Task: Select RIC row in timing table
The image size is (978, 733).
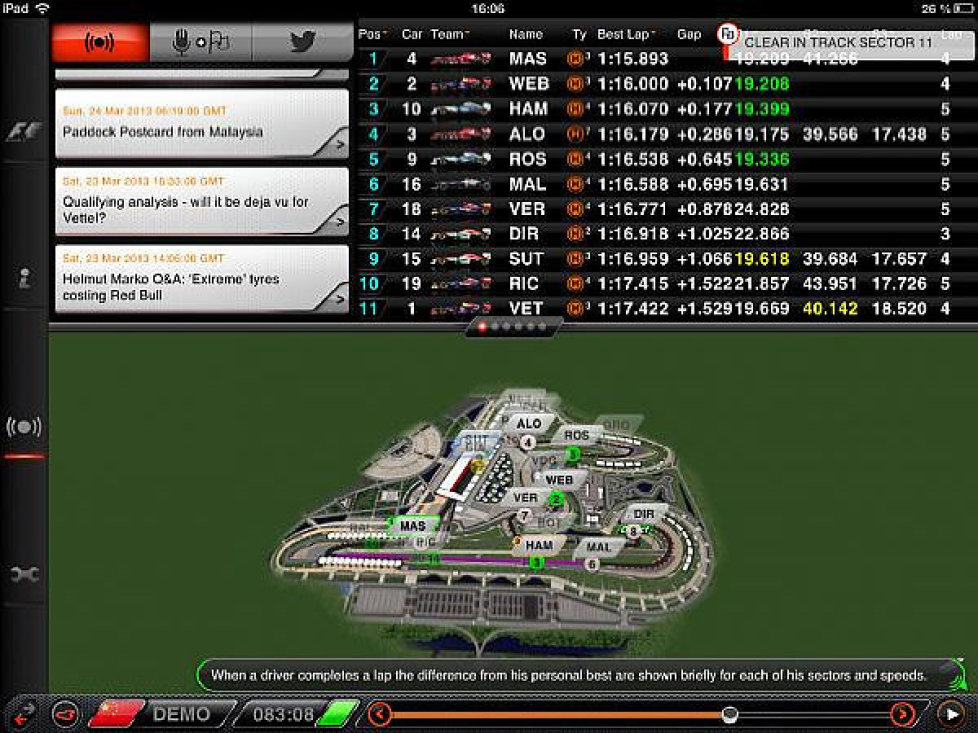Action: point(666,284)
